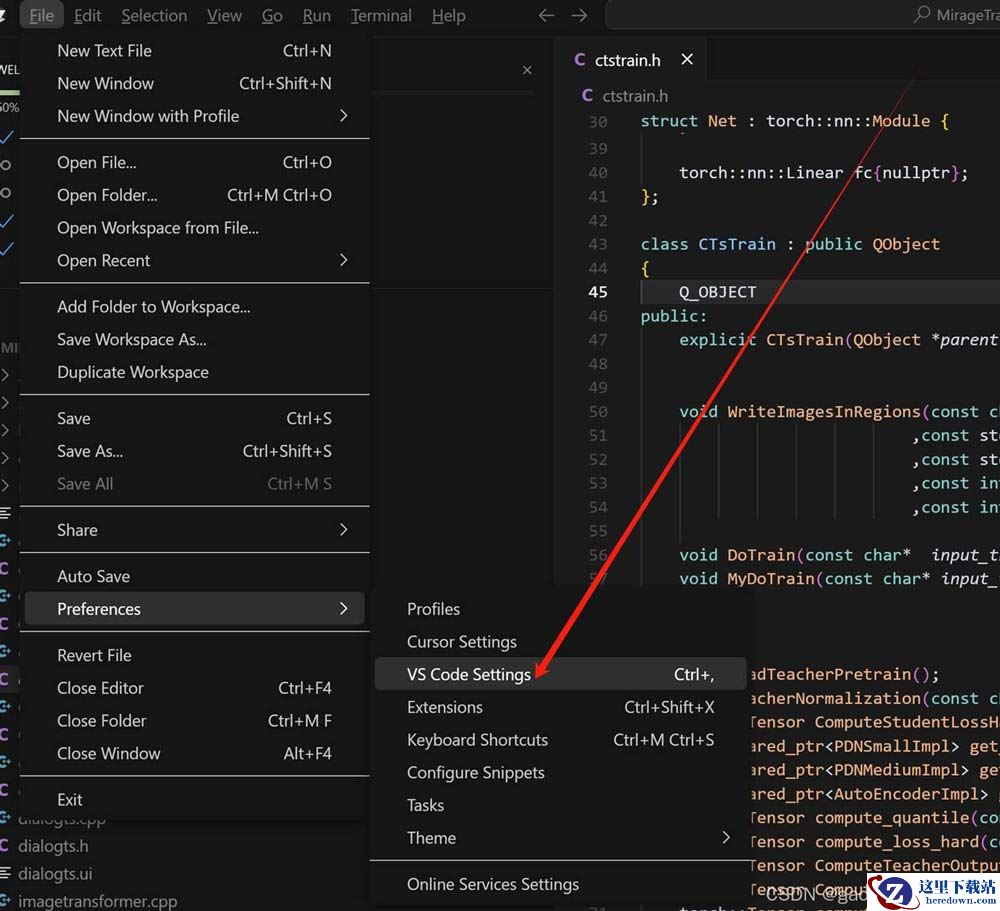The width and height of the screenshot is (1000, 911).
Task: Select the ctstrain.h editor tab
Action: [x=630, y=60]
